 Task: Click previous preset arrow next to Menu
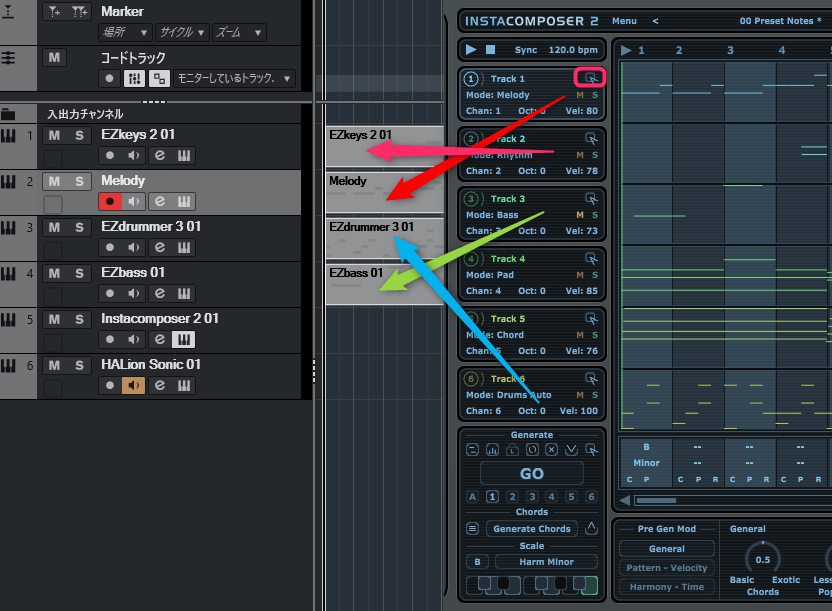pyautogui.click(x=655, y=21)
